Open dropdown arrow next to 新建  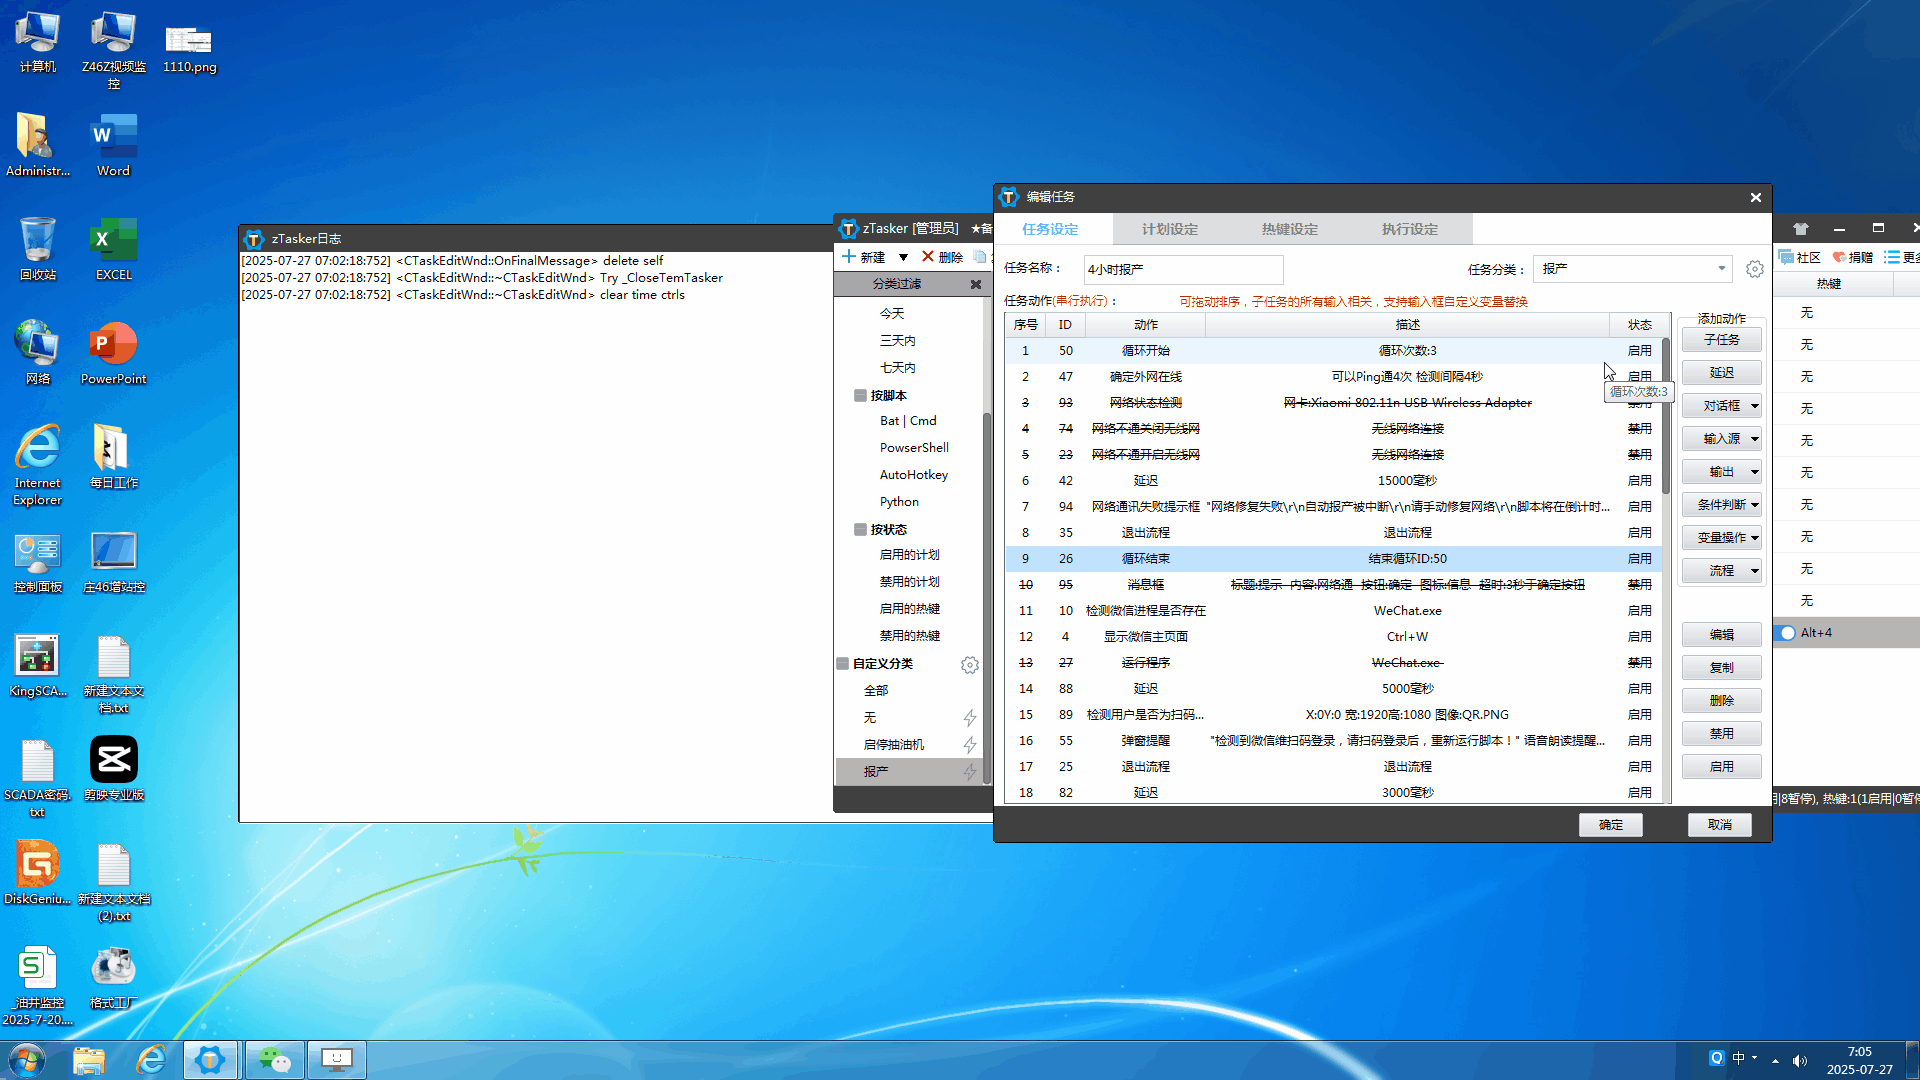(x=903, y=257)
